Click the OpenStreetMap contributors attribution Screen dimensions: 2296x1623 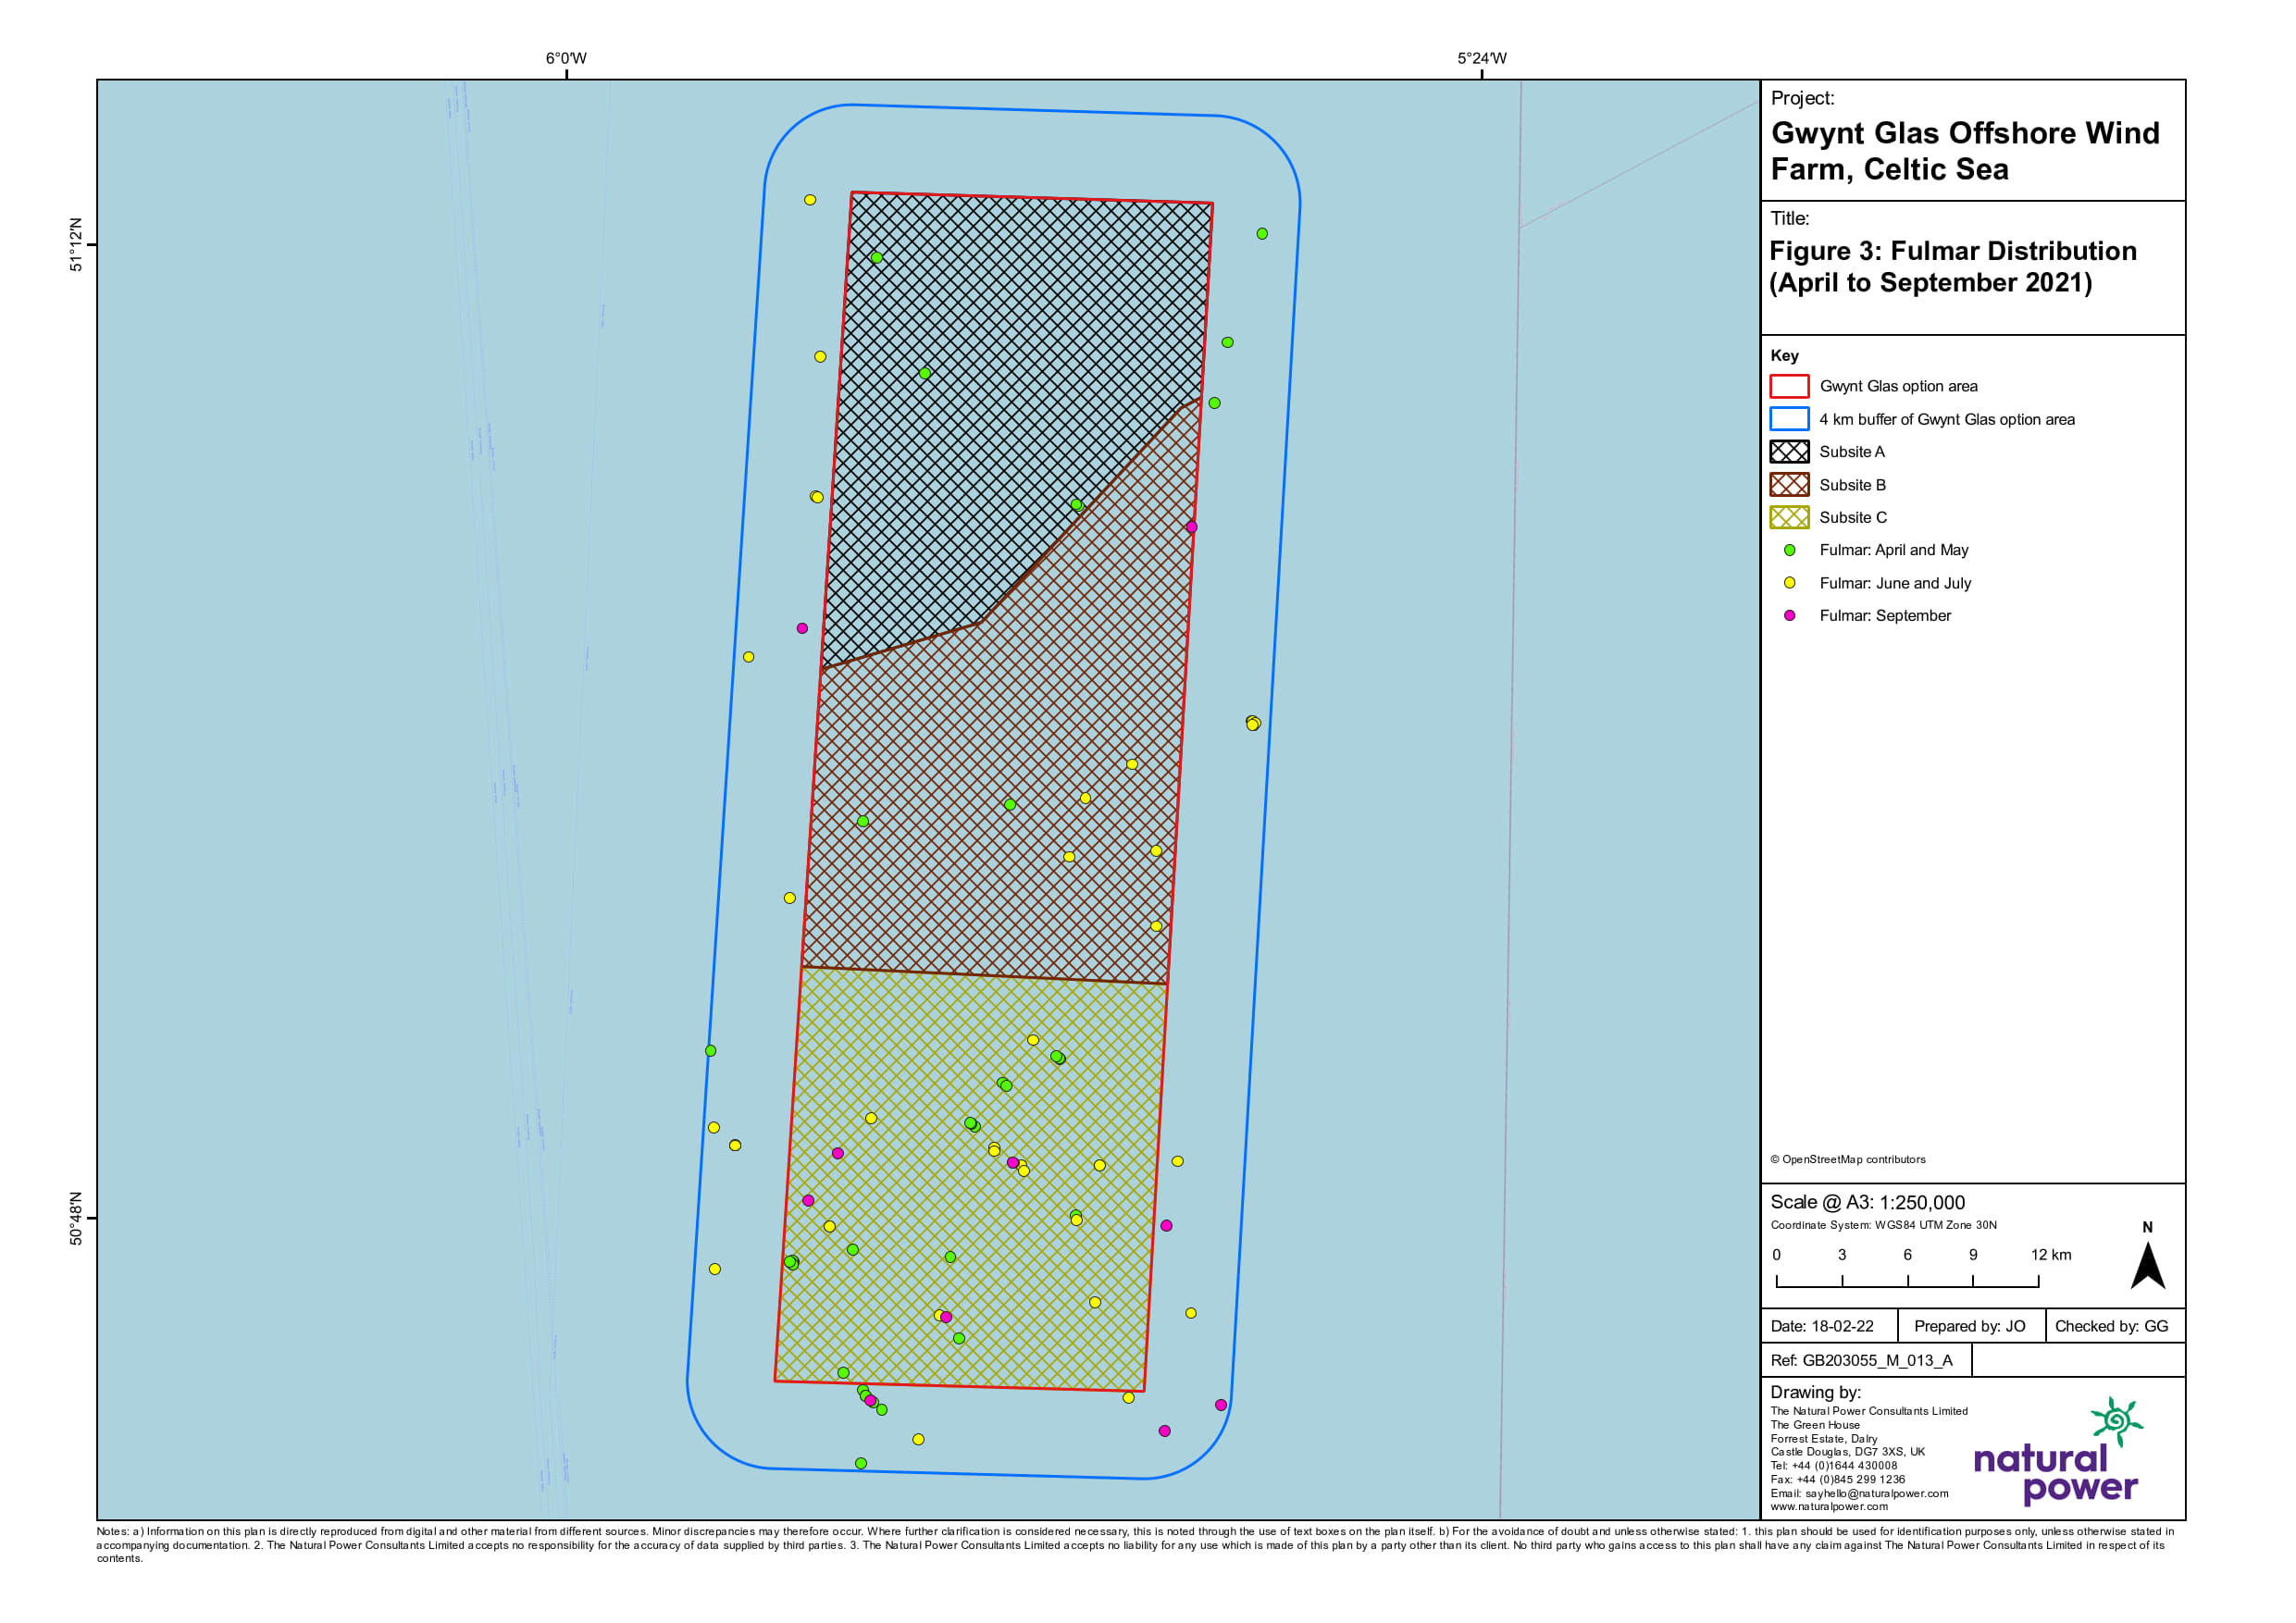[x=1847, y=1159]
